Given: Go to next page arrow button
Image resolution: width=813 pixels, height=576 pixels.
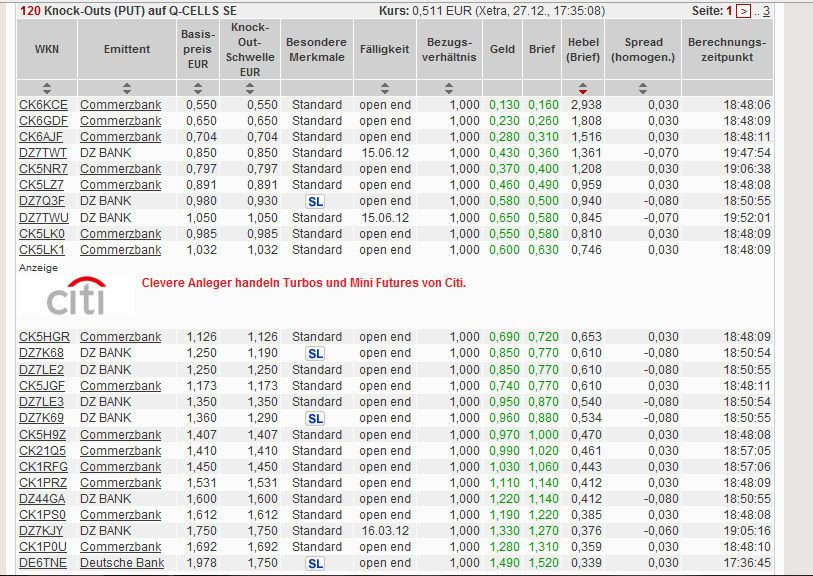Looking at the screenshot, I should coord(744,11).
